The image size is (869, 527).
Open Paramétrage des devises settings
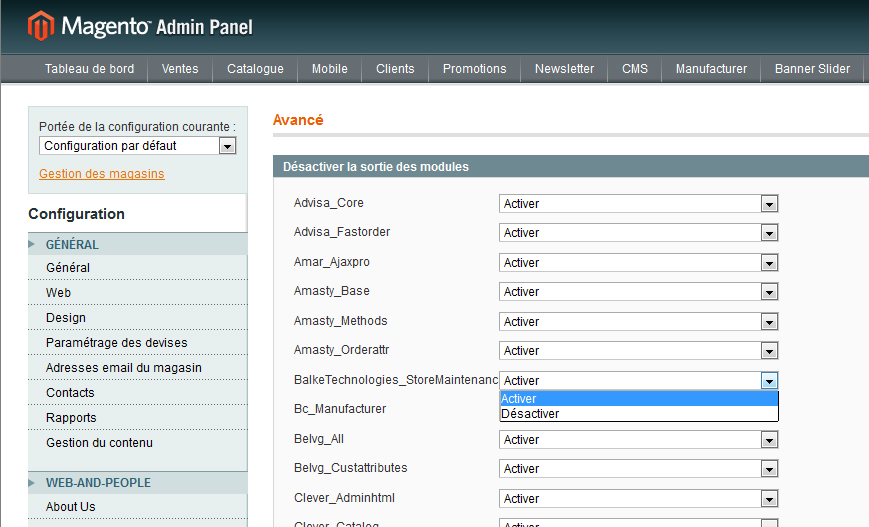point(116,343)
